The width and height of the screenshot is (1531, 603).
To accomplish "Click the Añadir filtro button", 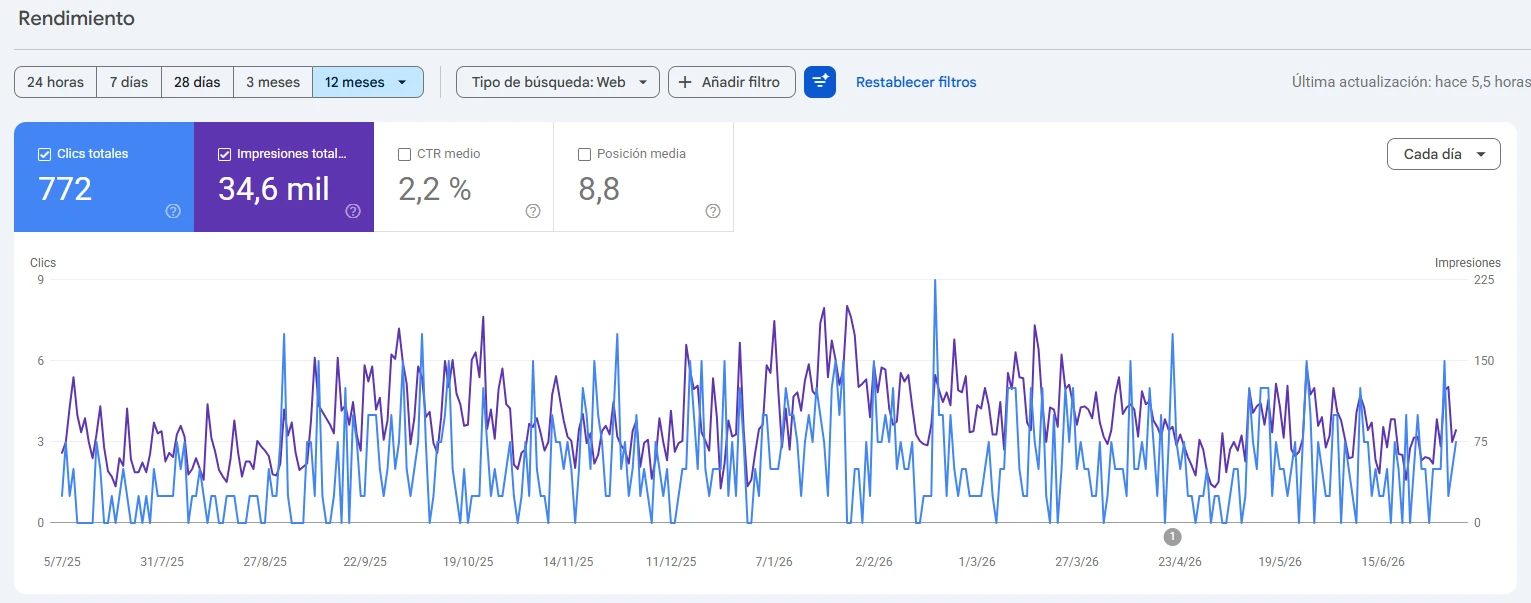I will pyautogui.click(x=731, y=82).
